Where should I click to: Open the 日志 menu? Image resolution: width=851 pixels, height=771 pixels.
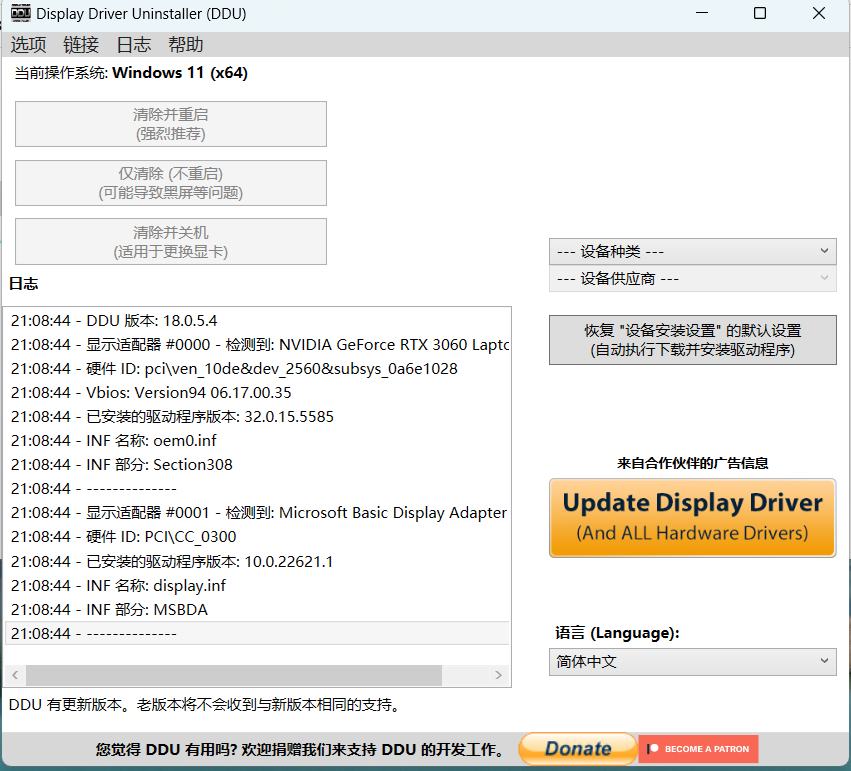134,45
